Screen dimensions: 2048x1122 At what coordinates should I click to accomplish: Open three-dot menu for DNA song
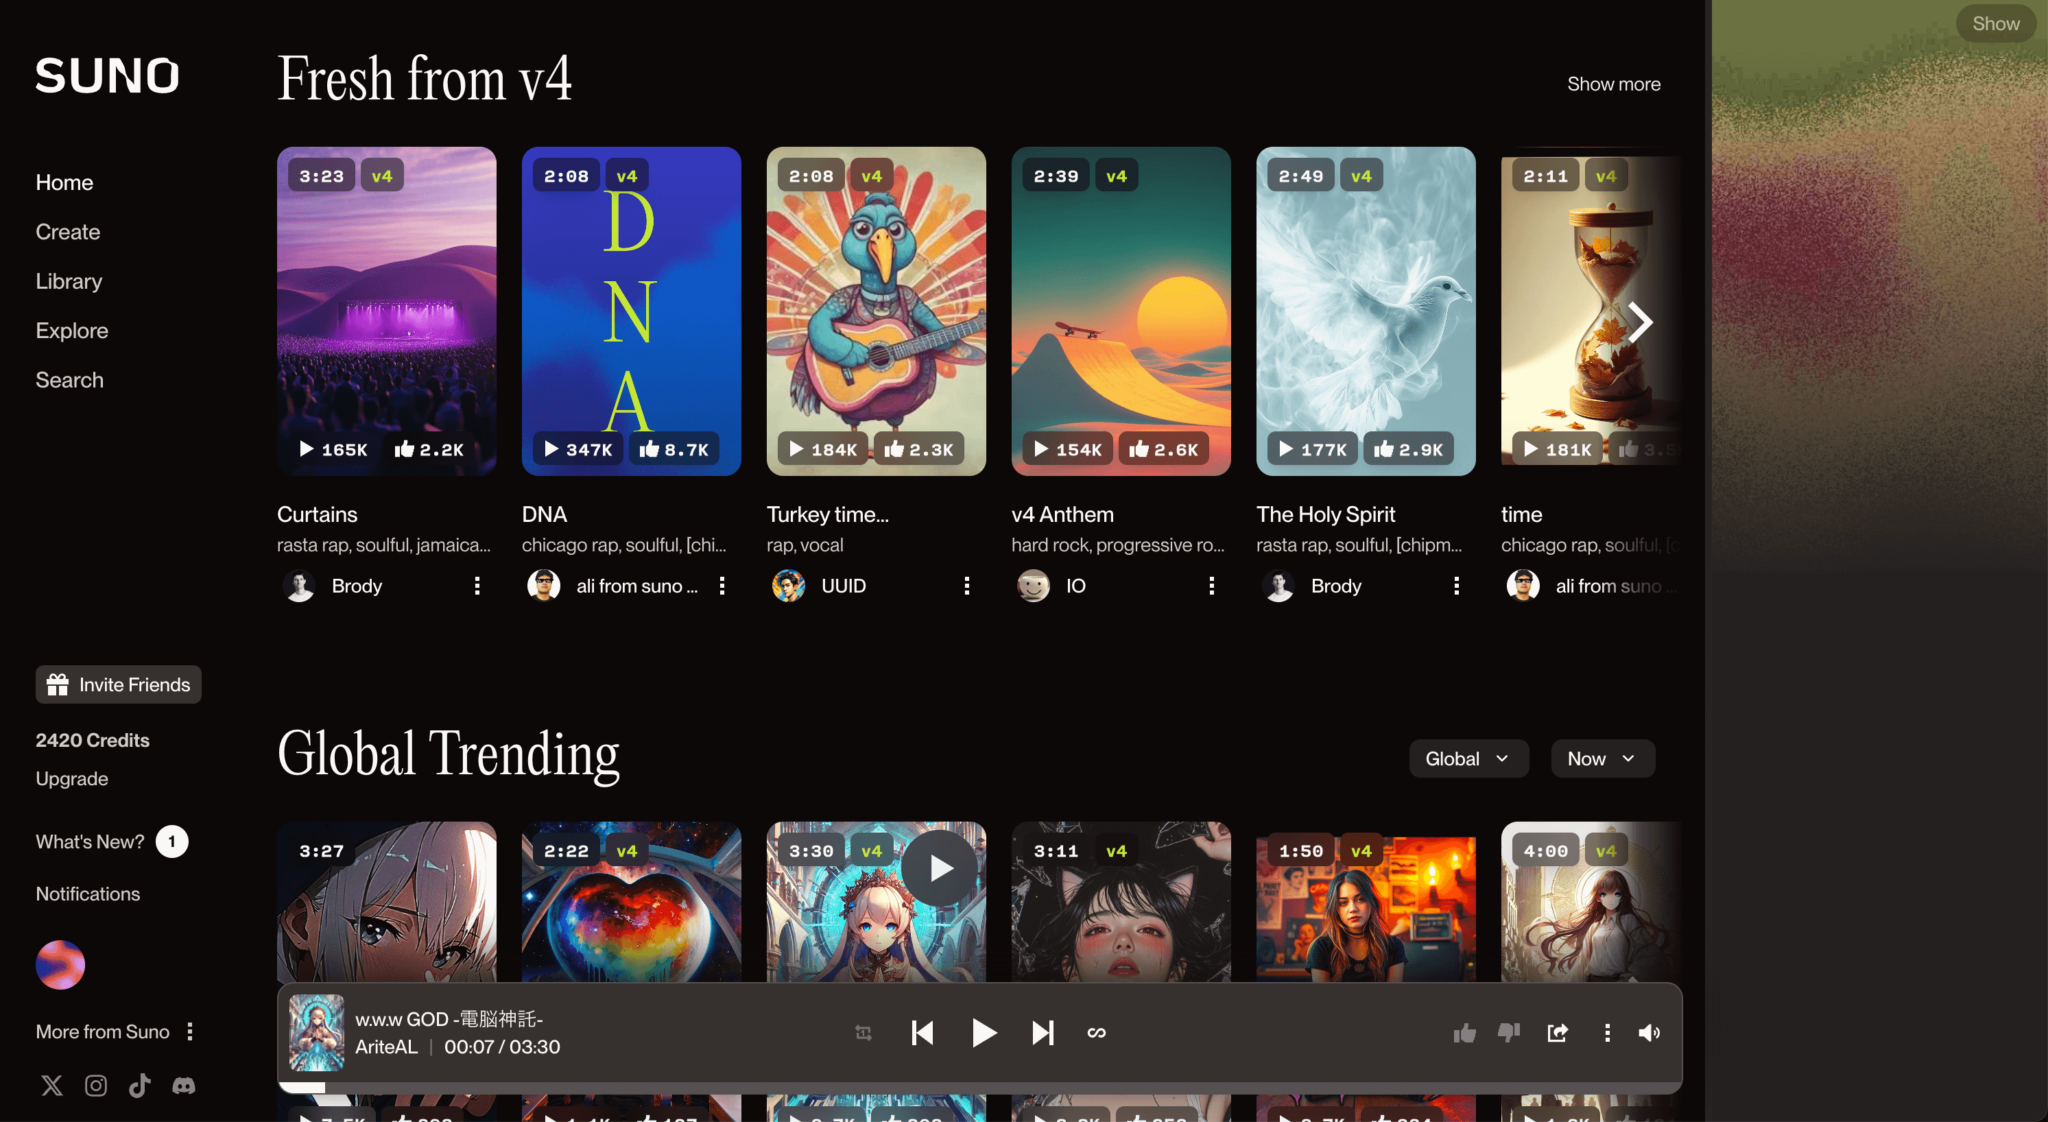722,586
